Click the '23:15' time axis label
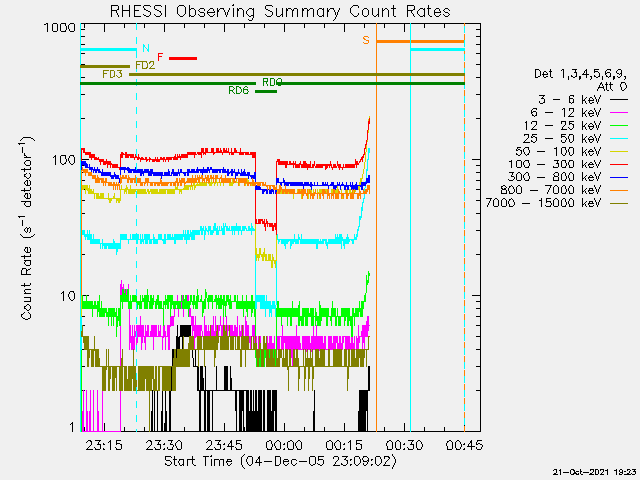The width and height of the screenshot is (640, 480). (x=104, y=445)
